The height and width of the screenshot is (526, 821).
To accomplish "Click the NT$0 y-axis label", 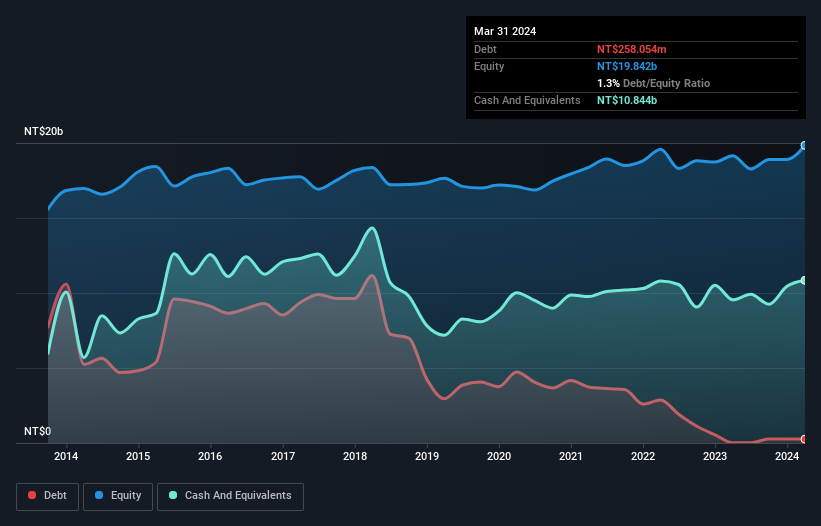I will [x=38, y=431].
